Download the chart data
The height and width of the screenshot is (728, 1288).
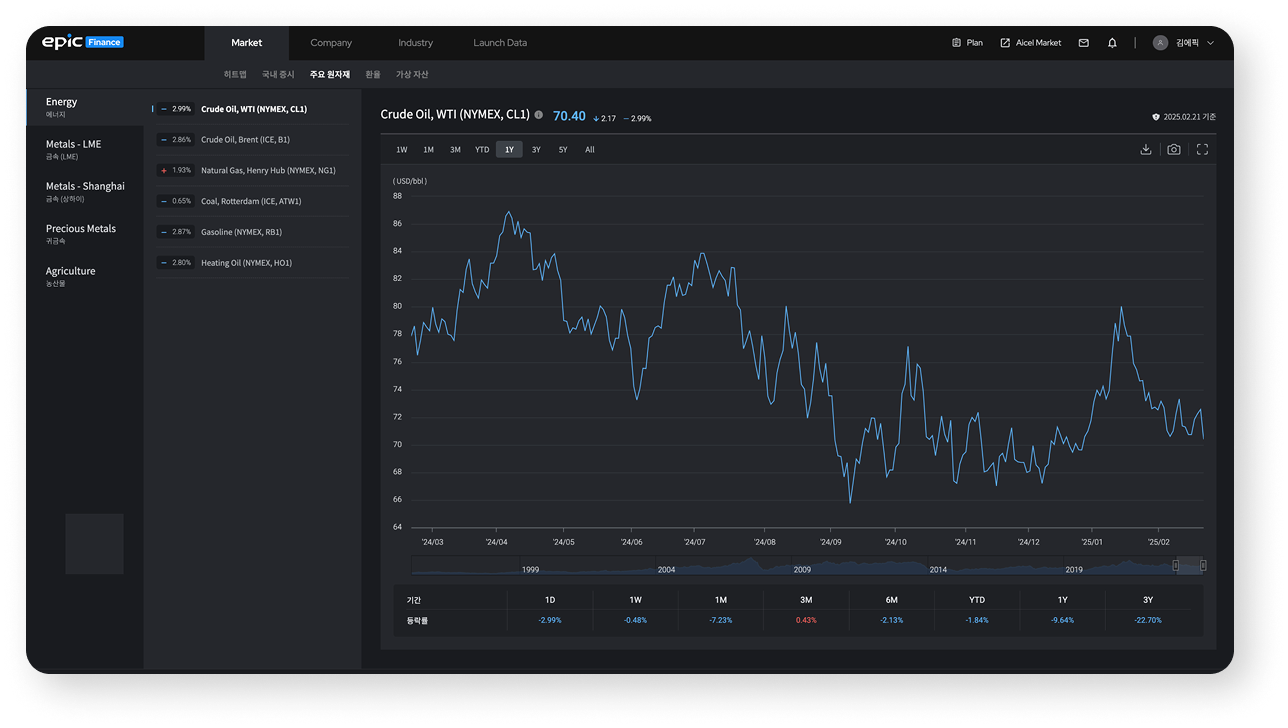[1145, 150]
